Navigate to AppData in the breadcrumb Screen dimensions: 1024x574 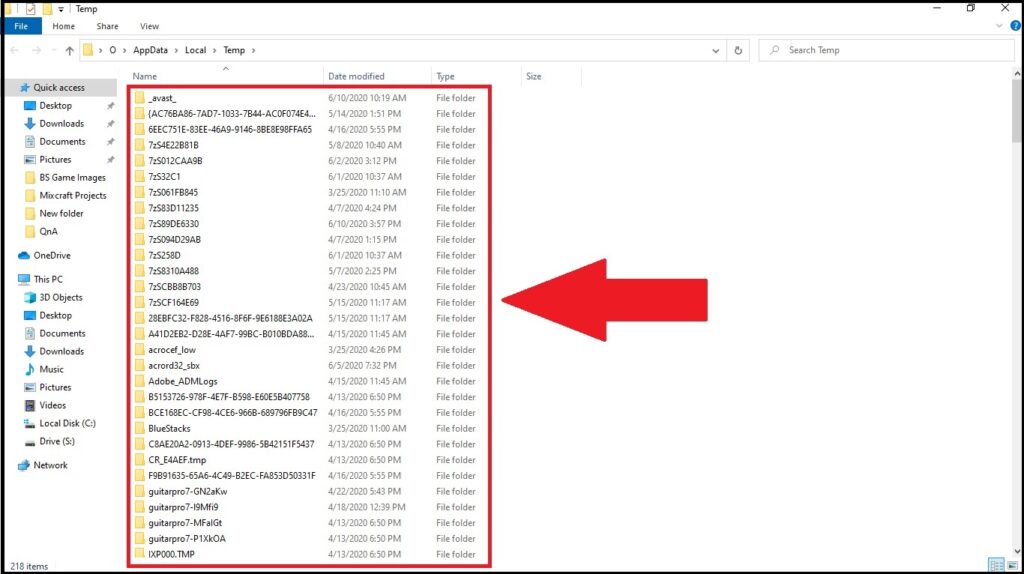(150, 50)
